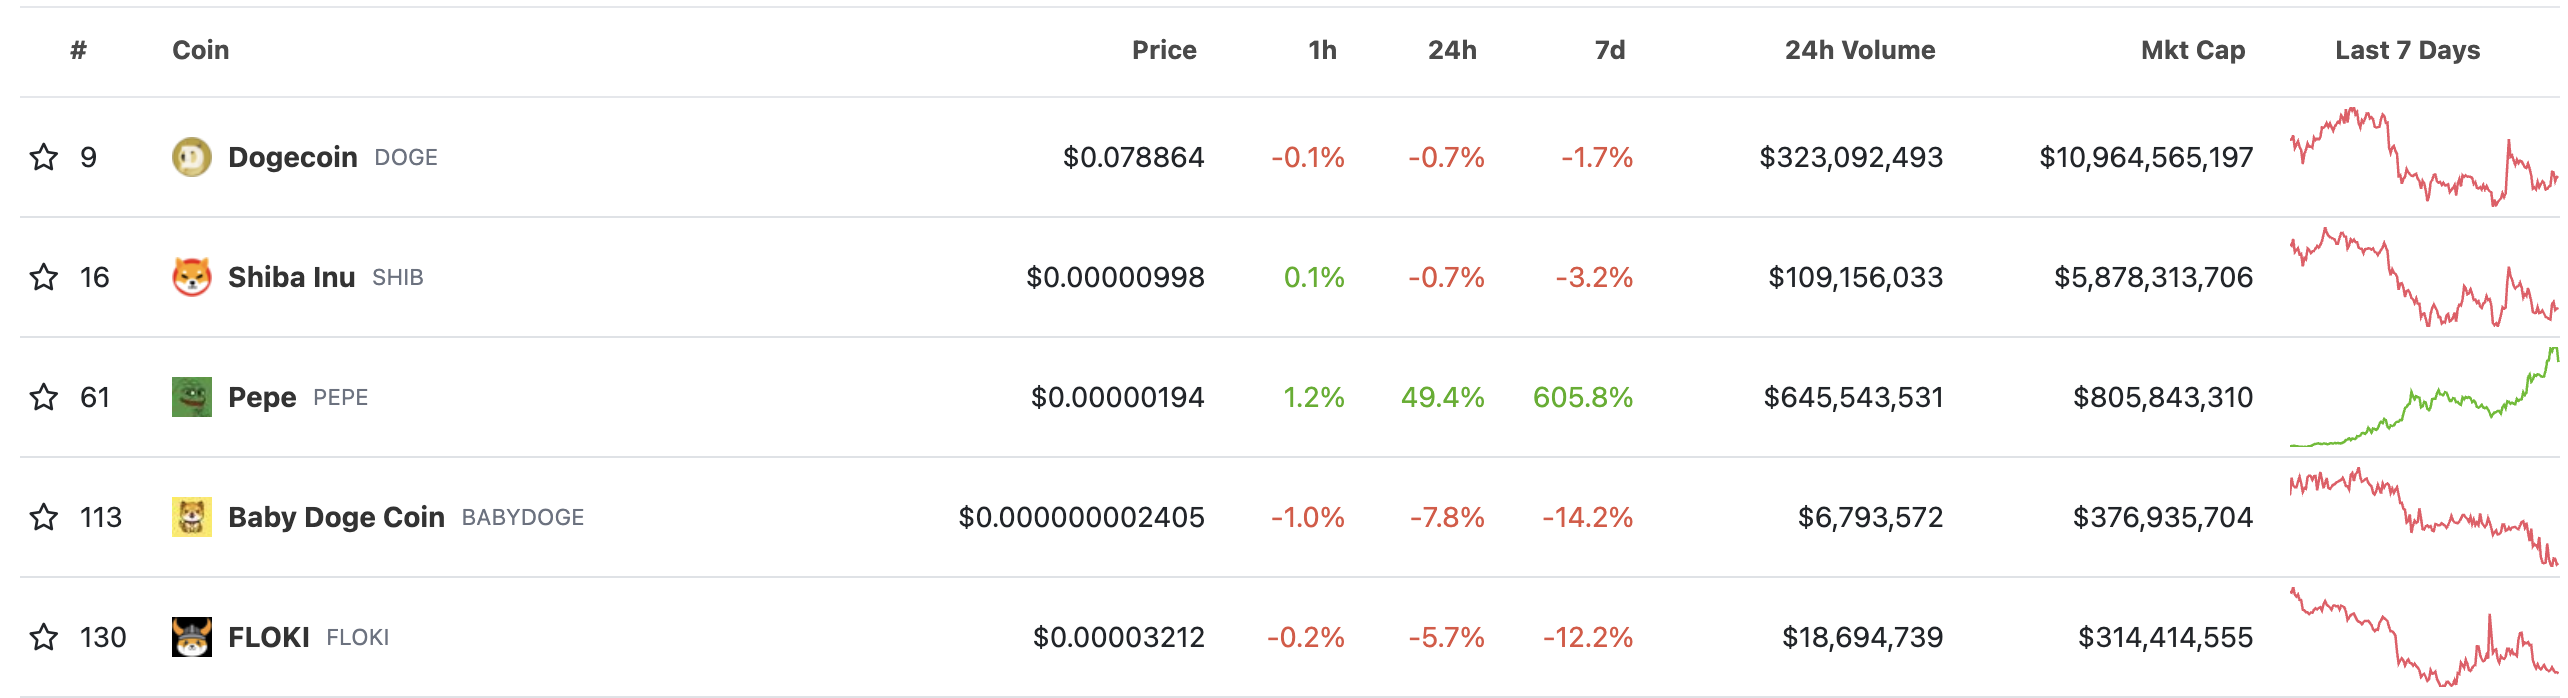Sort by the Coin column header
Screen dimensions: 2568x698
[x=201, y=50]
